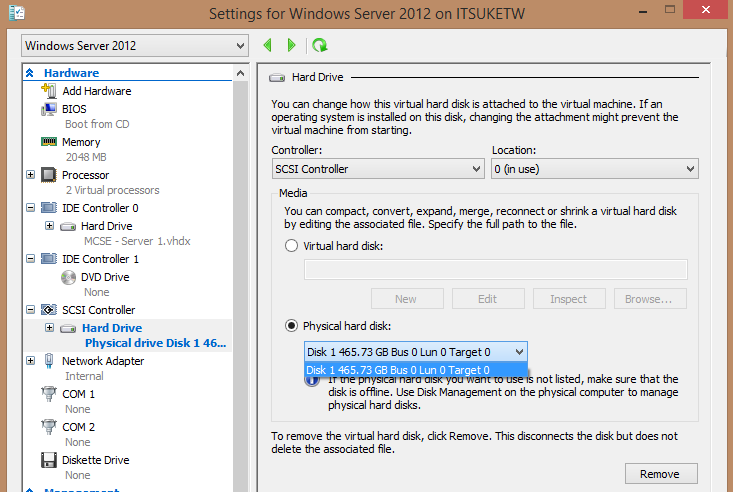The height and width of the screenshot is (492, 733).
Task: Click the green back arrow icon
Action: [268, 45]
